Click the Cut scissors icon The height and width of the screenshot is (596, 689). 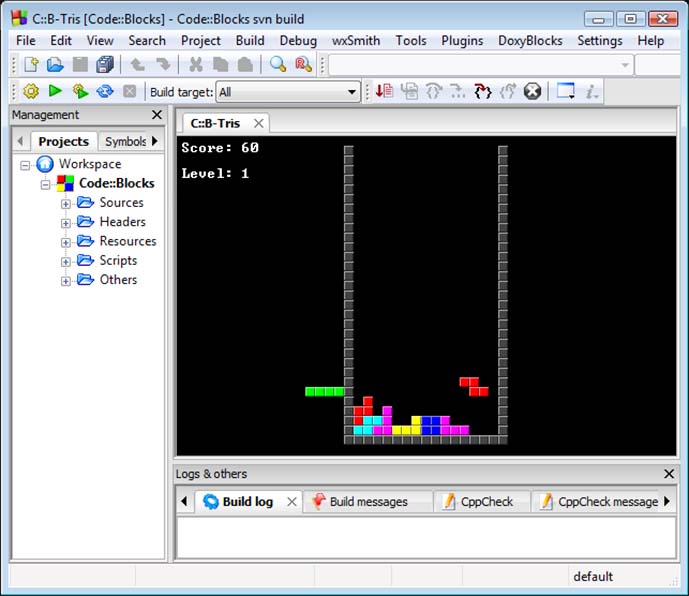tap(196, 65)
